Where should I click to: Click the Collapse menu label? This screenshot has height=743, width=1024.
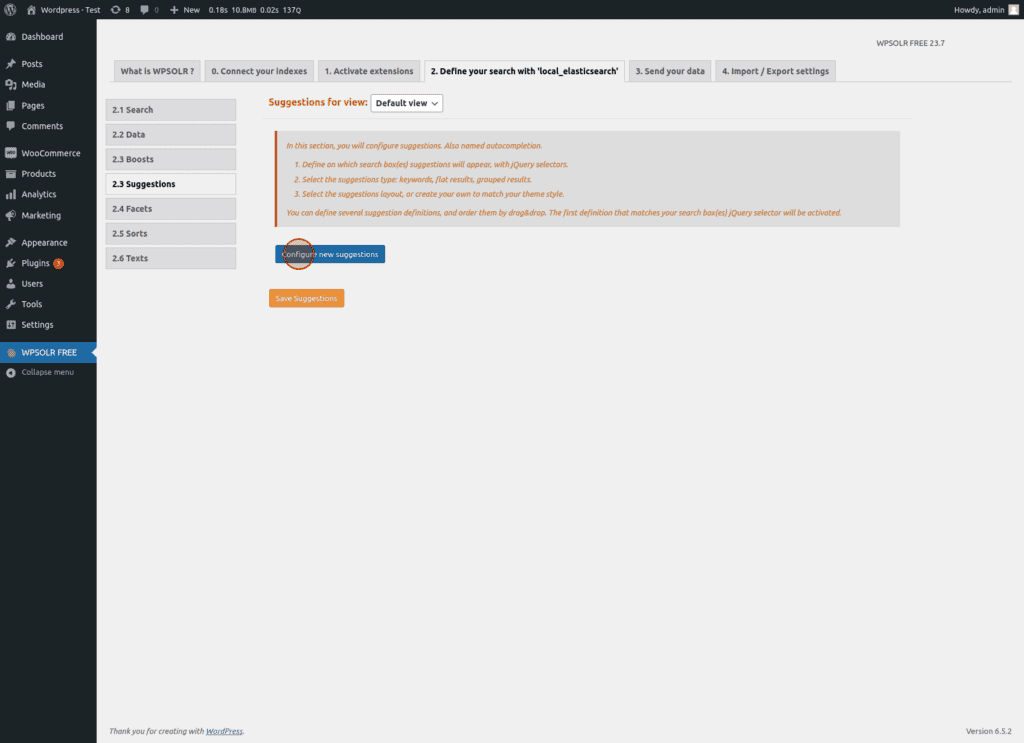48,372
